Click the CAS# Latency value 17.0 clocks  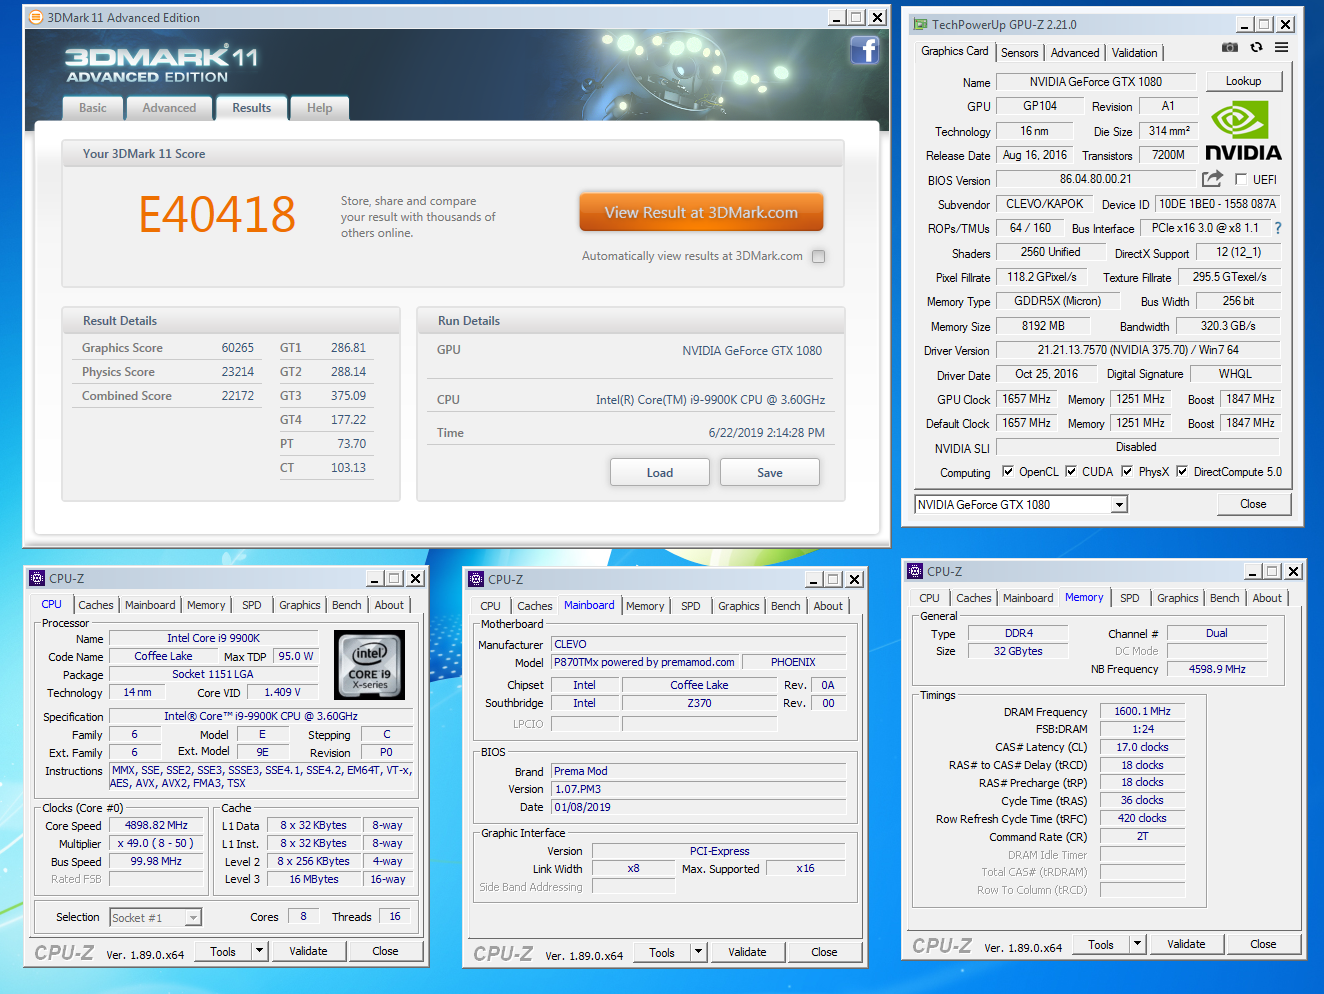coord(1142,747)
